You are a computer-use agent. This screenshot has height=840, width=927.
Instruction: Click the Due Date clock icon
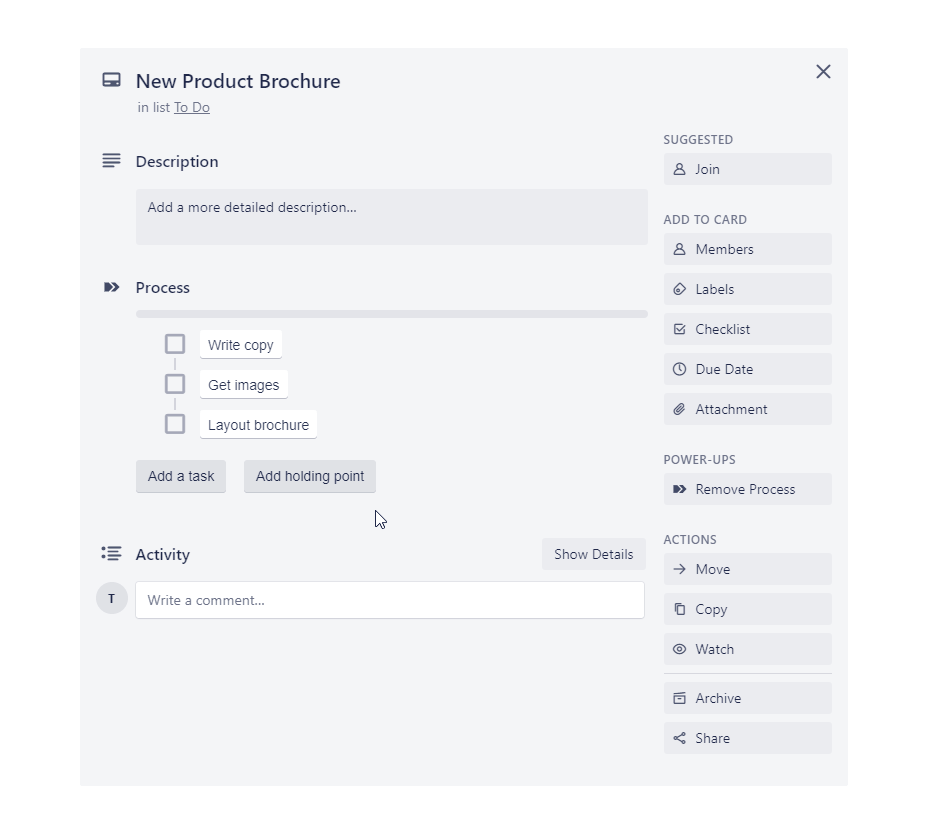681,369
